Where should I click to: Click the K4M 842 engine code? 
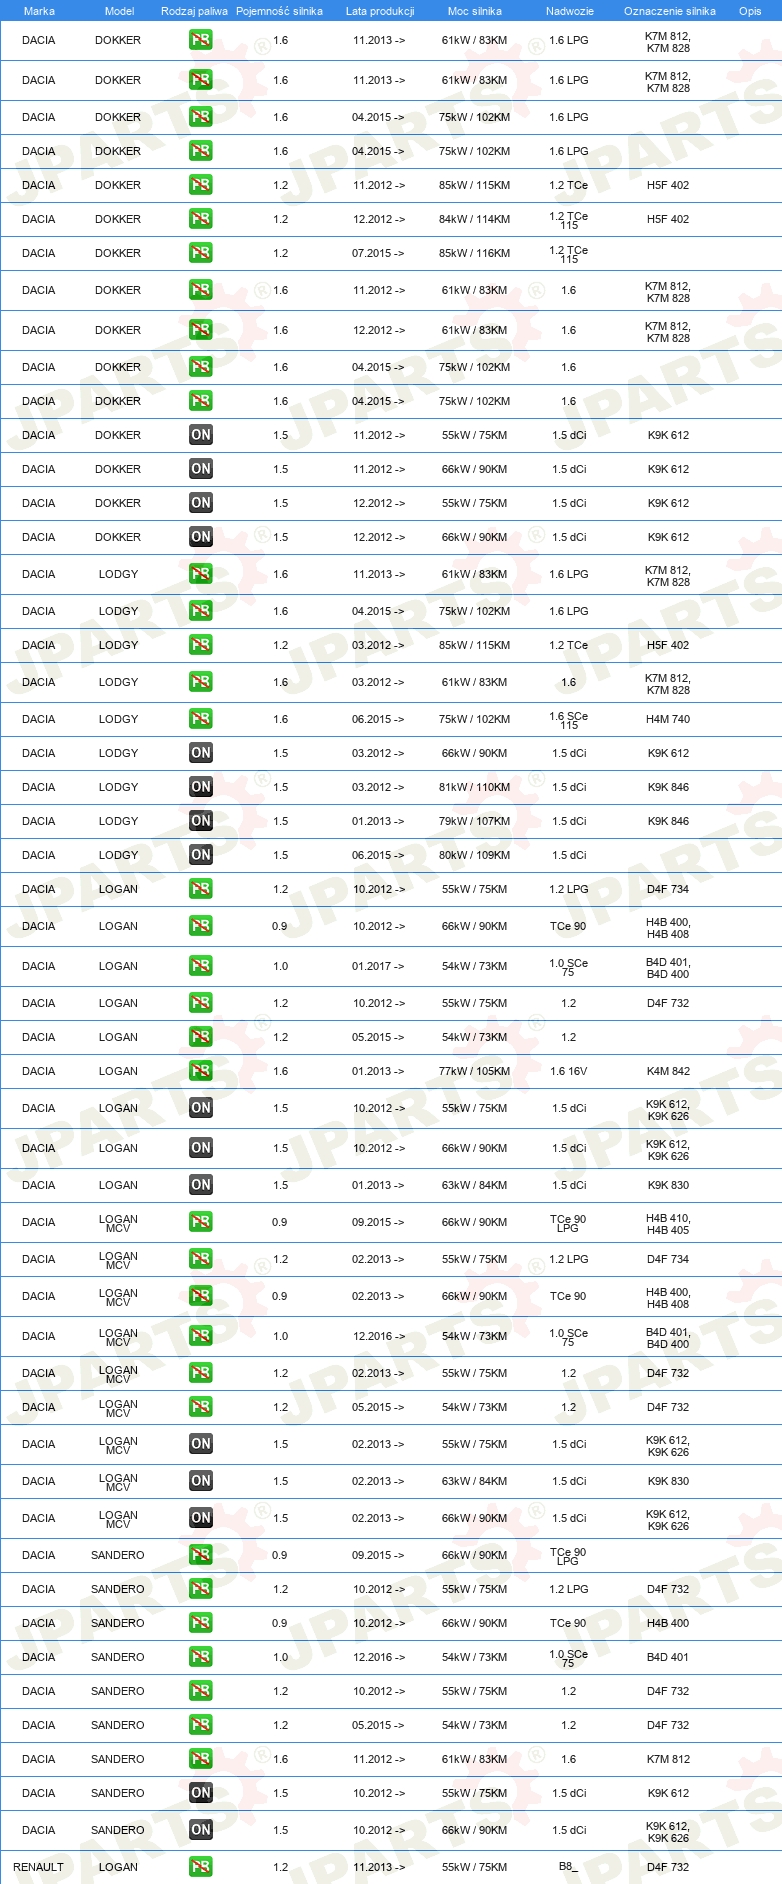(x=668, y=1071)
